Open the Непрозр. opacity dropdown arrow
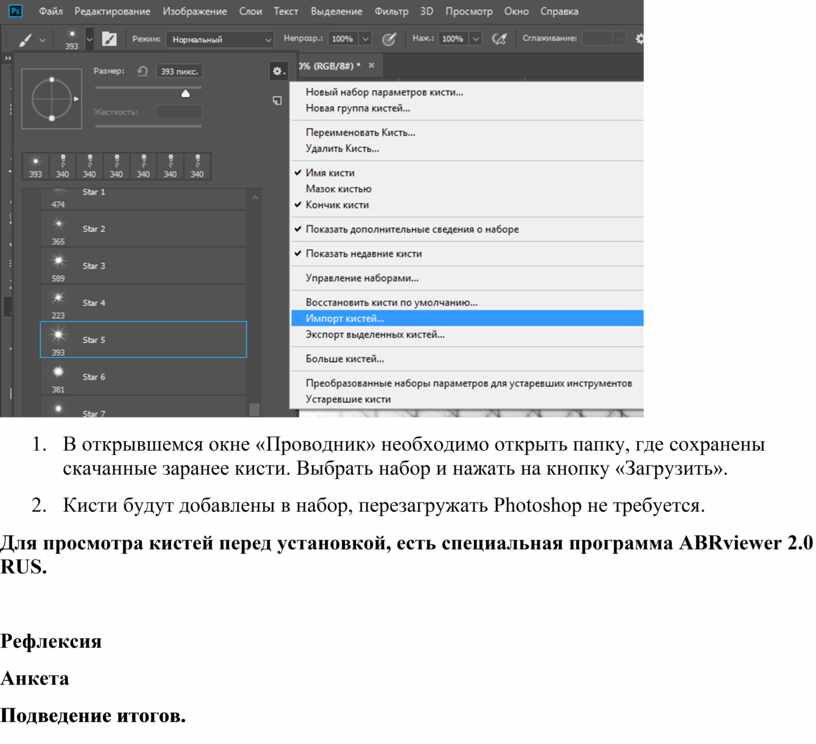The width and height of the screenshot is (816, 744). click(365, 39)
